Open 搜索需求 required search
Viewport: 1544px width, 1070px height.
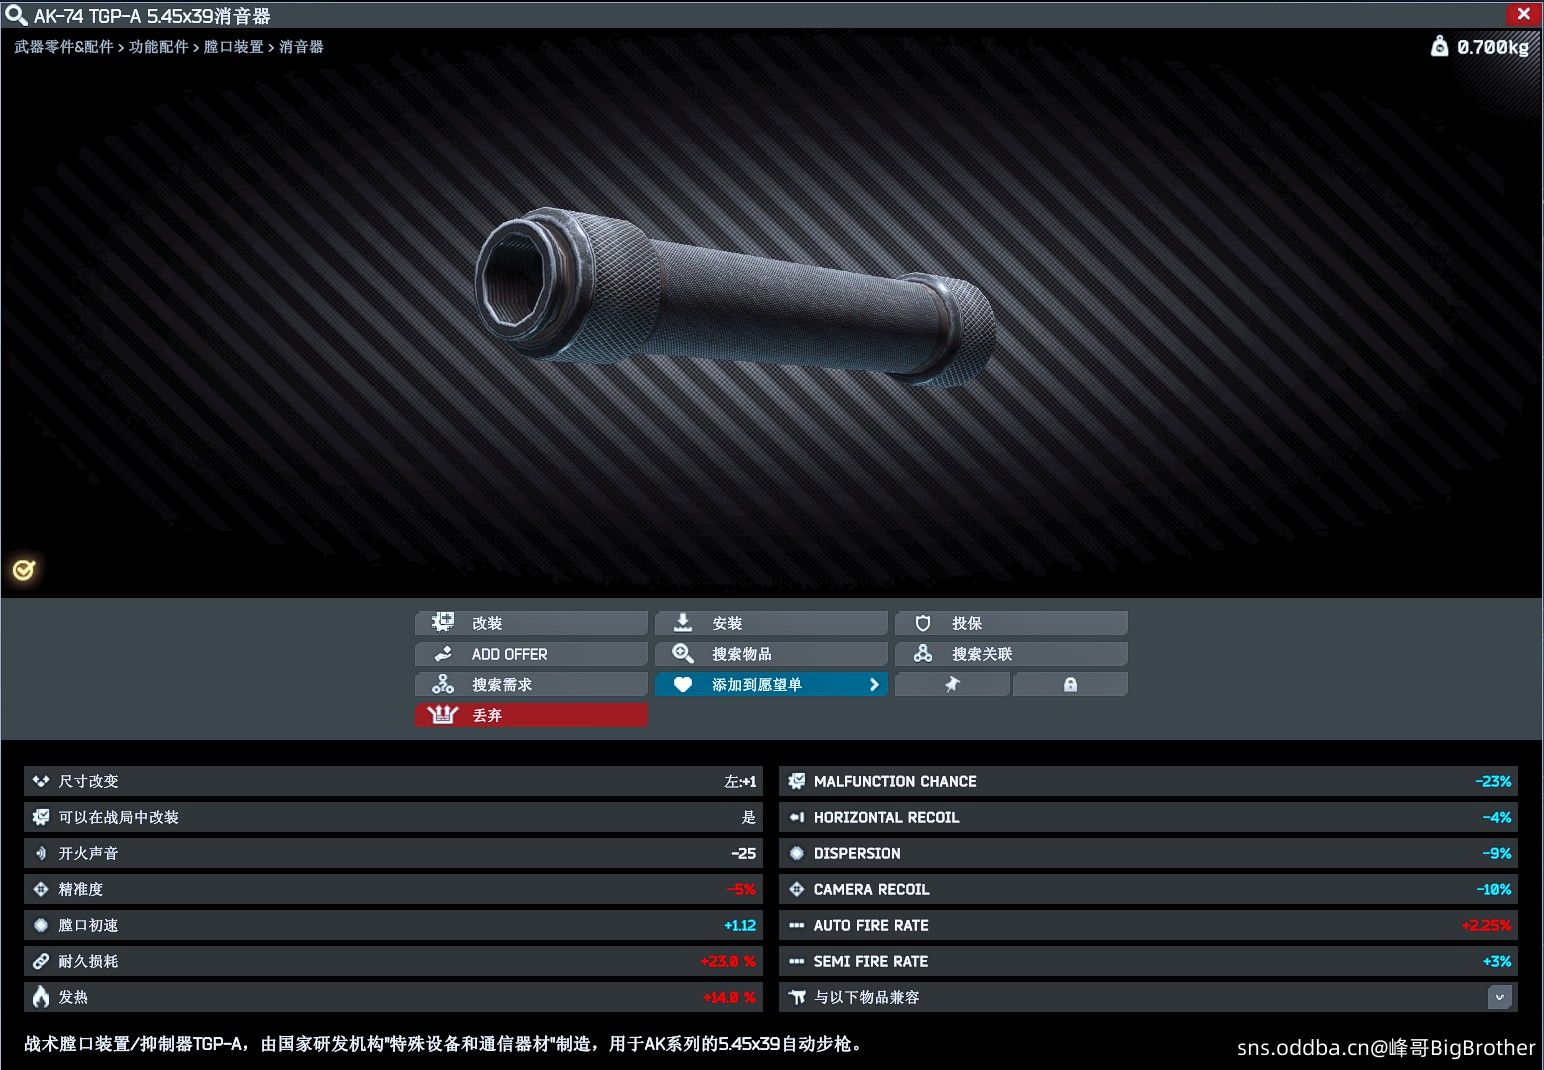[531, 684]
